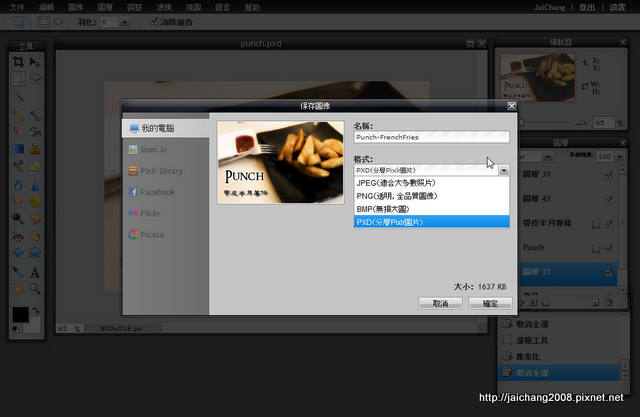The width and height of the screenshot is (640, 417).
Task: Select the Drawing shape tool
Action: coord(35,166)
